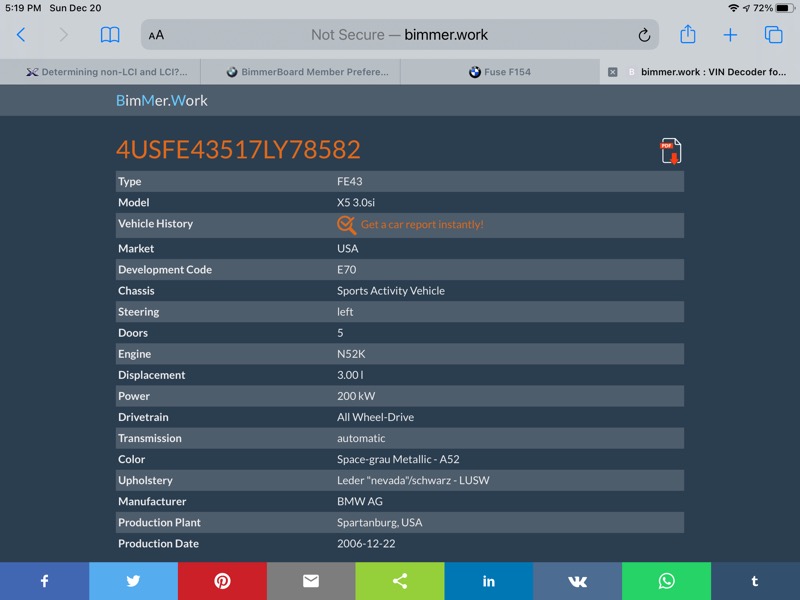Show all open tabs overview
Screen dimensions: 800x600
coord(773,35)
